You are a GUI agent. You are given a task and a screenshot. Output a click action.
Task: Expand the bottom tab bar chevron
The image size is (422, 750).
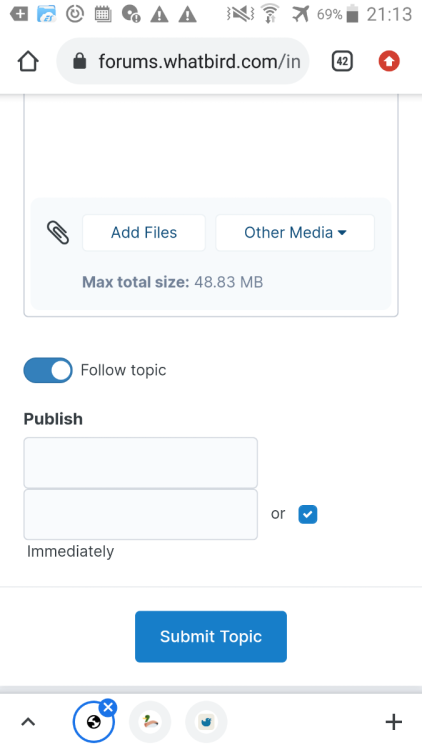click(x=28, y=722)
